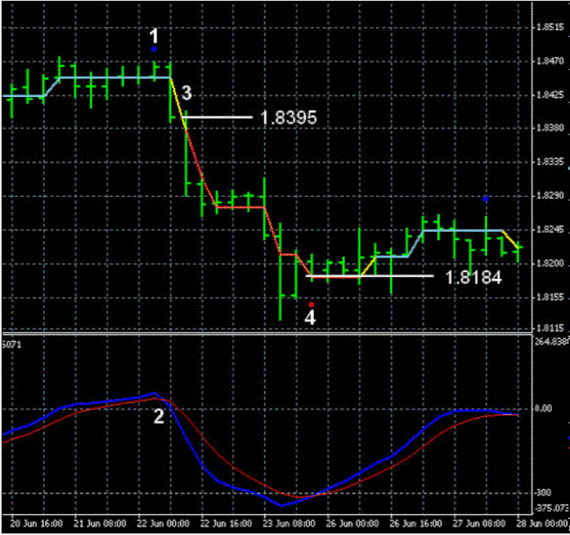Screen dimensions: 570x535
Task: Select the 1.8425 price level label
Action: pyautogui.click(x=550, y=95)
